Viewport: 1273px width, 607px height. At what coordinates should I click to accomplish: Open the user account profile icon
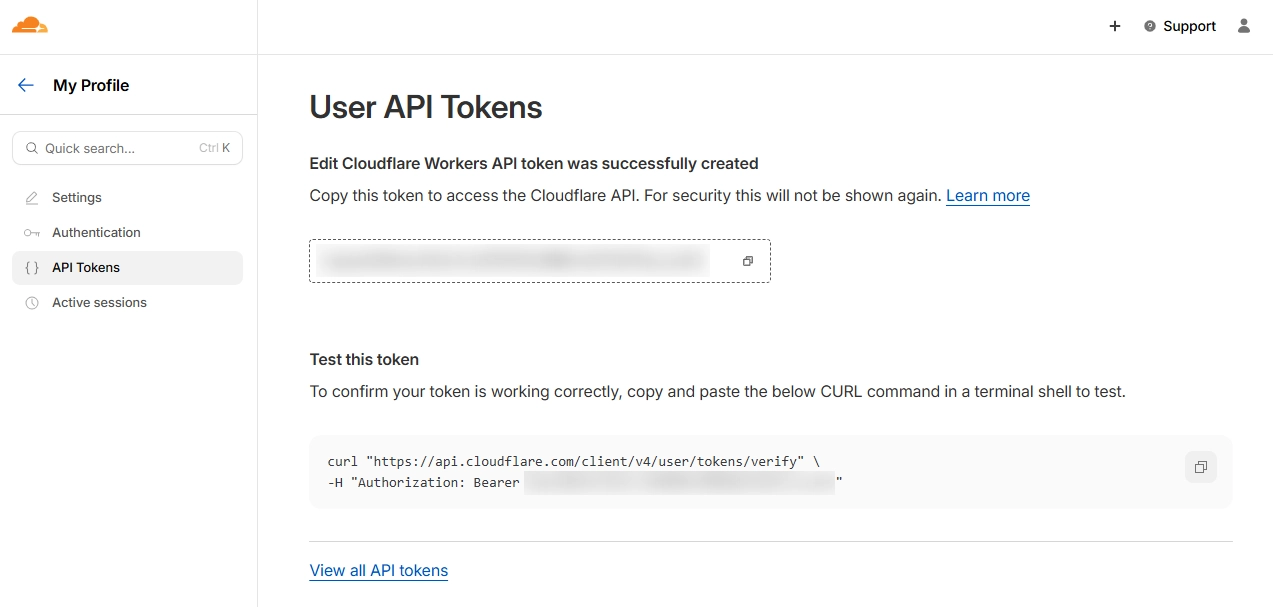(x=1244, y=26)
